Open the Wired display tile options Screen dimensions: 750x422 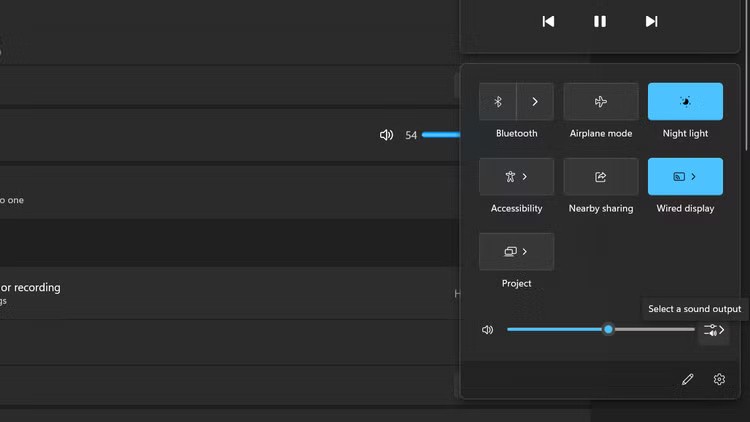coord(685,177)
